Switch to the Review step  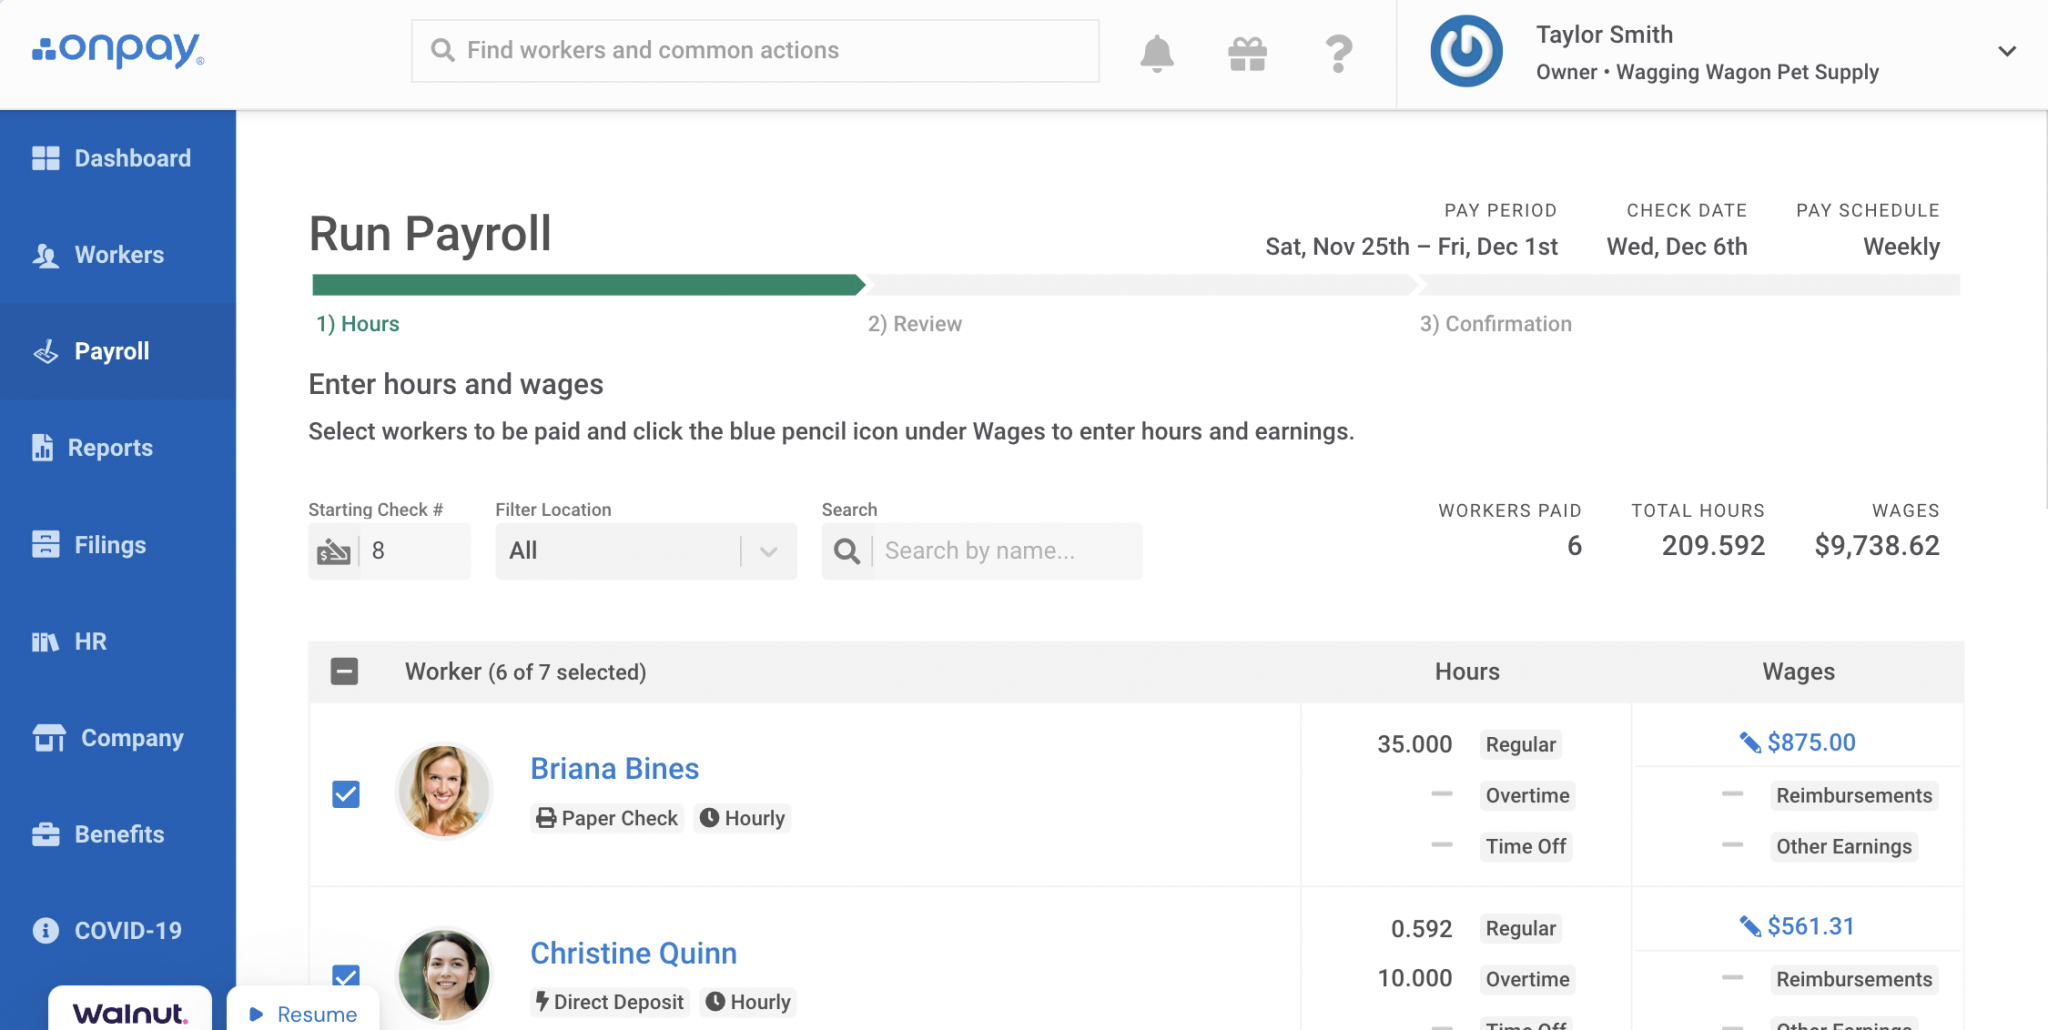coord(914,323)
